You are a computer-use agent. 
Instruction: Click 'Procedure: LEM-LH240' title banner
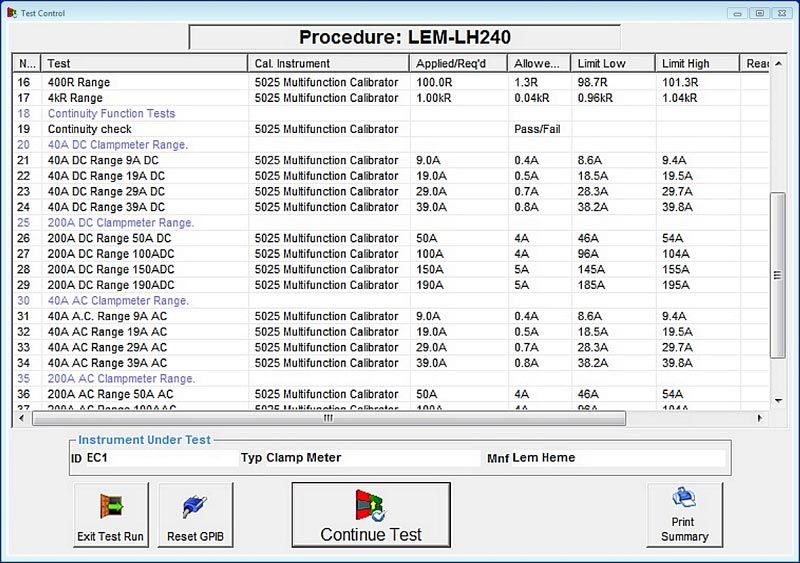(405, 37)
